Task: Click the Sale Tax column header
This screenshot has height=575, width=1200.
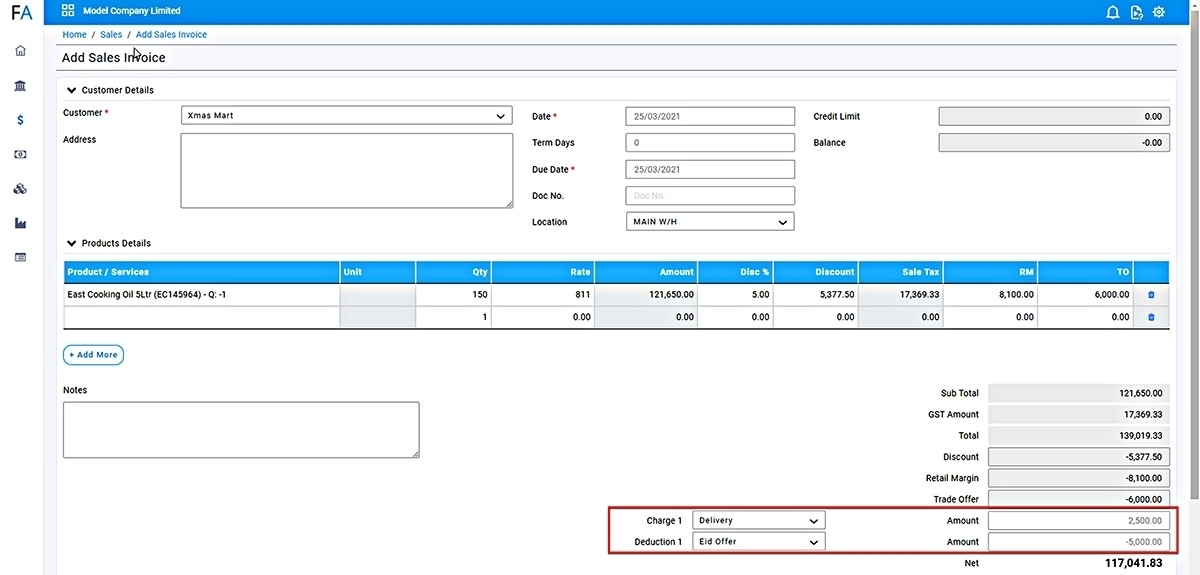Action: tap(901, 272)
